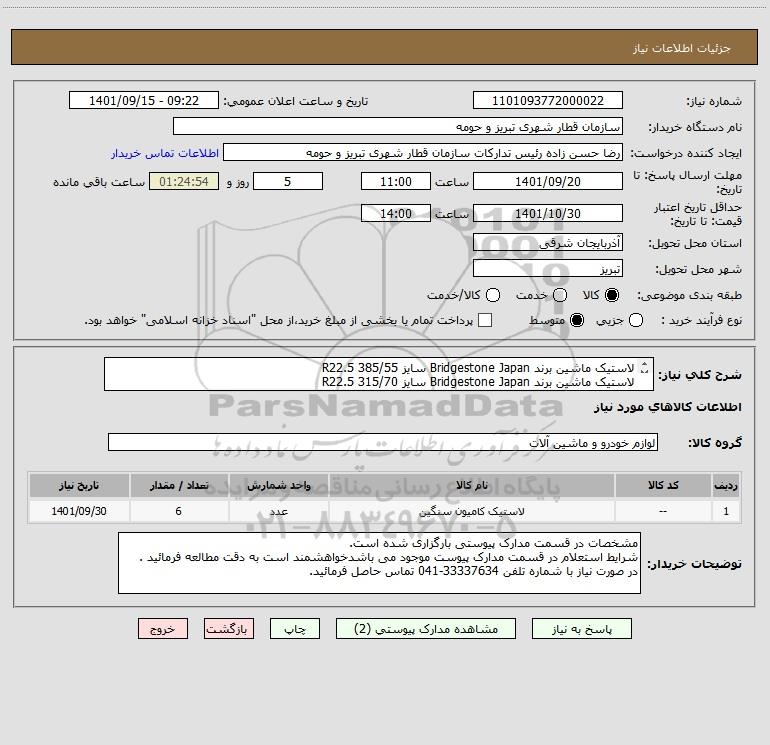Click the announcement date field 1401/09/15 - 09:22

coord(144,100)
